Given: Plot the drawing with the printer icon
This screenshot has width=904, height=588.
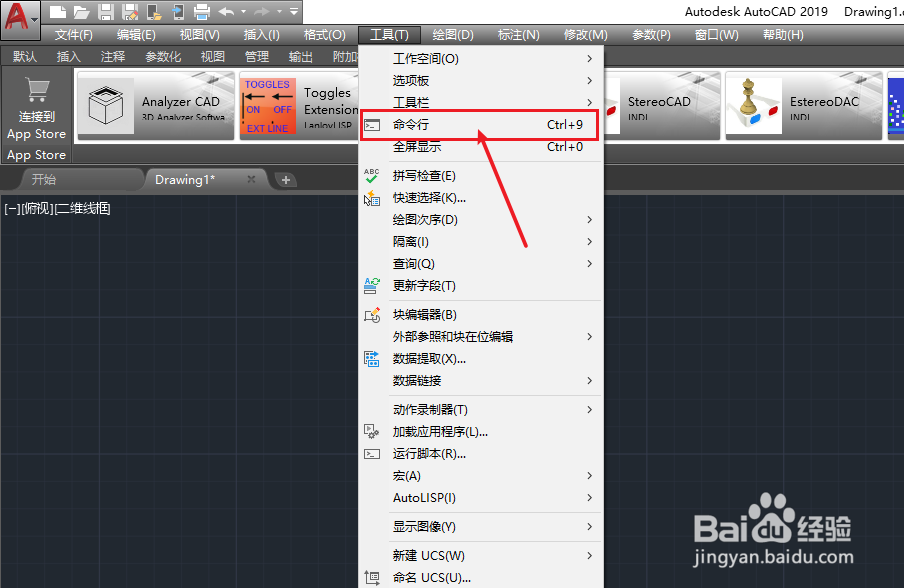Looking at the screenshot, I should (202, 12).
